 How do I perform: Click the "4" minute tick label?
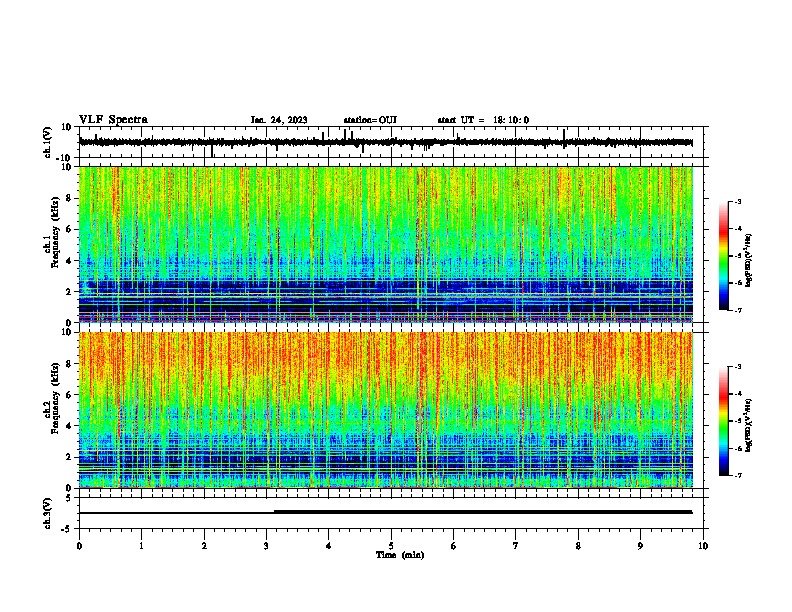pos(329,546)
